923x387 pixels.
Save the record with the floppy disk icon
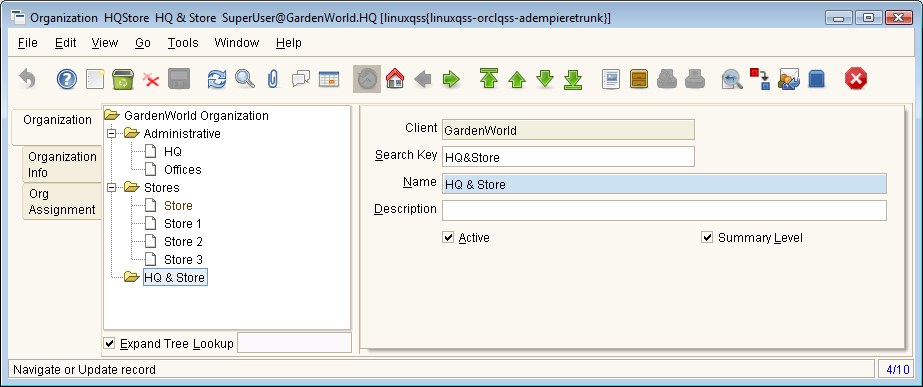point(179,78)
